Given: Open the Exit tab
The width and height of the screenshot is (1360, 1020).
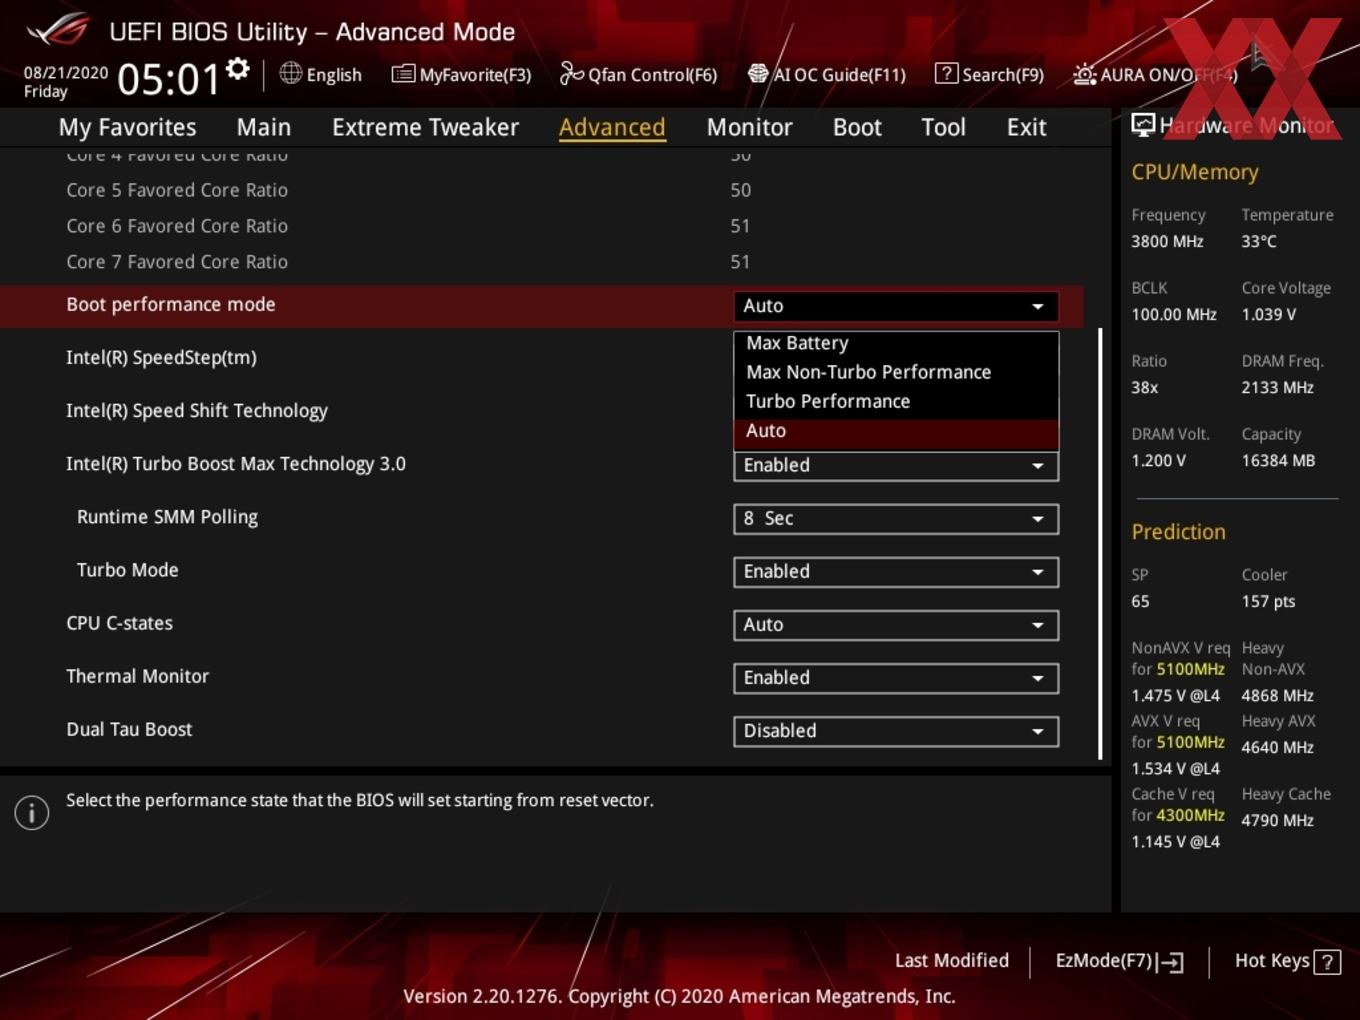Looking at the screenshot, I should tap(1026, 127).
